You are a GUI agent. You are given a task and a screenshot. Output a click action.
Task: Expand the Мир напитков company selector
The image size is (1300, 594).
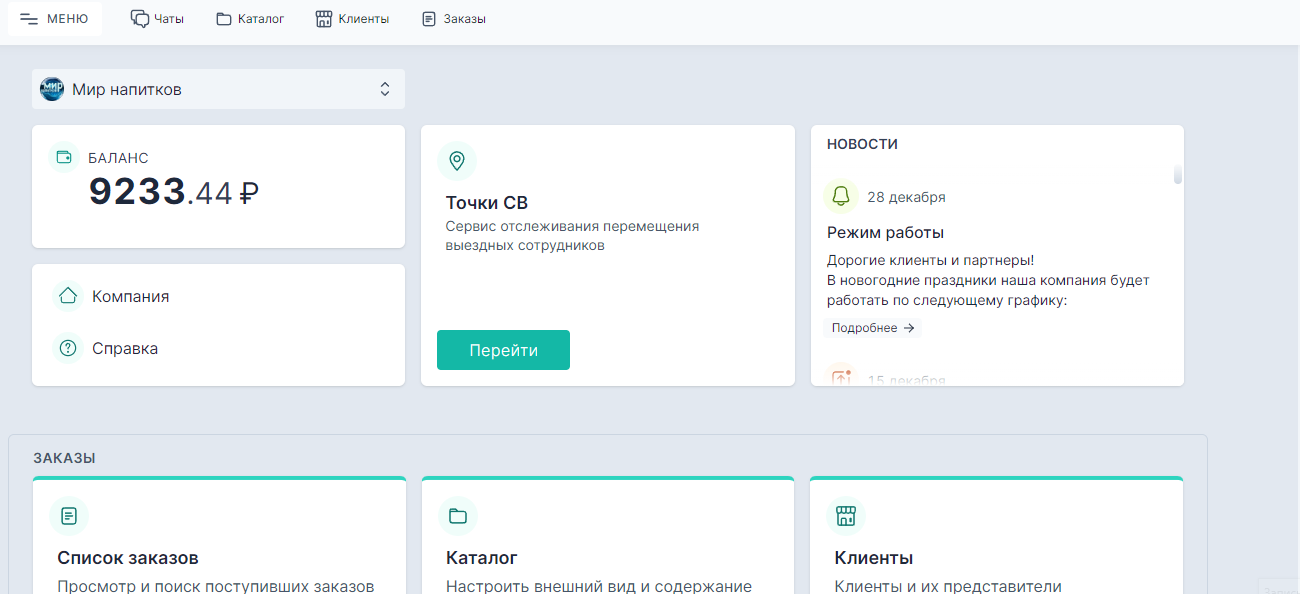click(x=384, y=88)
